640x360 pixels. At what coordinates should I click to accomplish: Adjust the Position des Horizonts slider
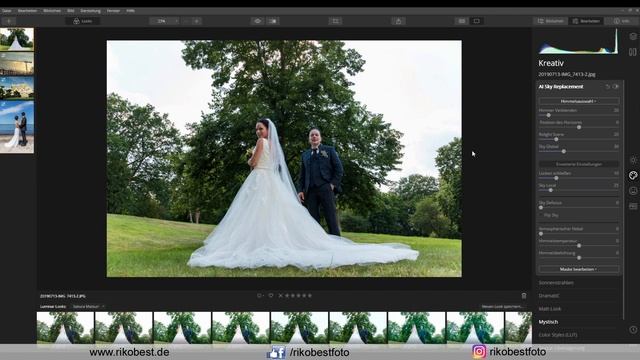point(579,127)
